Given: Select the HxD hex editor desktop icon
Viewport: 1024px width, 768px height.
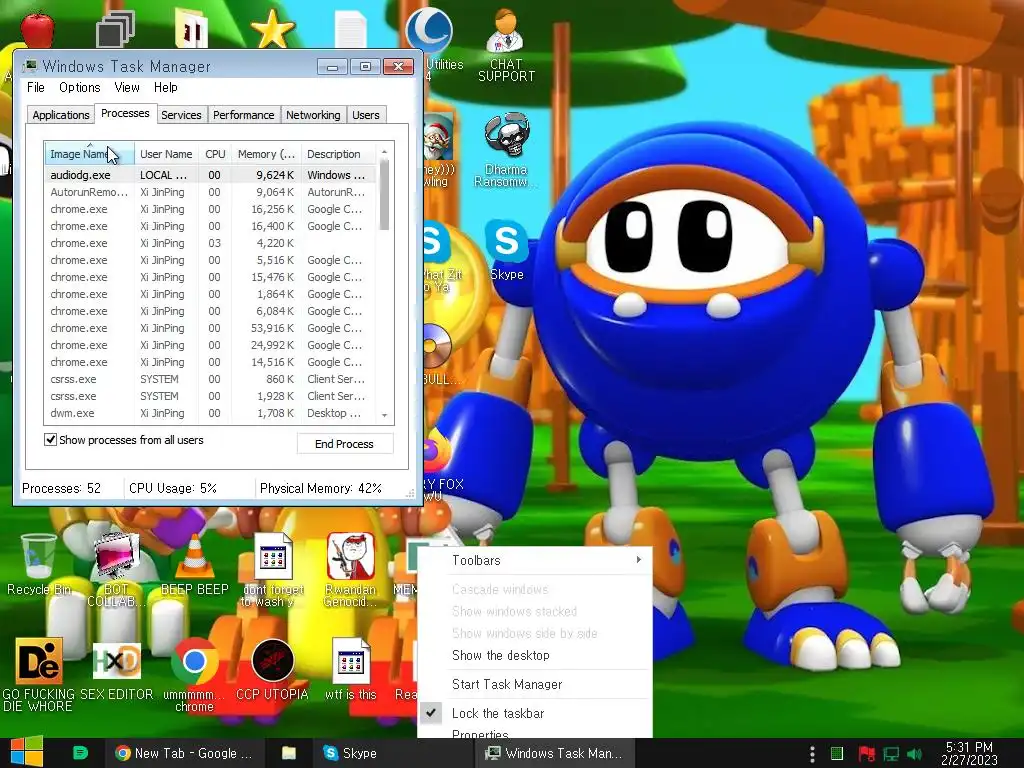Looking at the screenshot, I should point(116,669).
